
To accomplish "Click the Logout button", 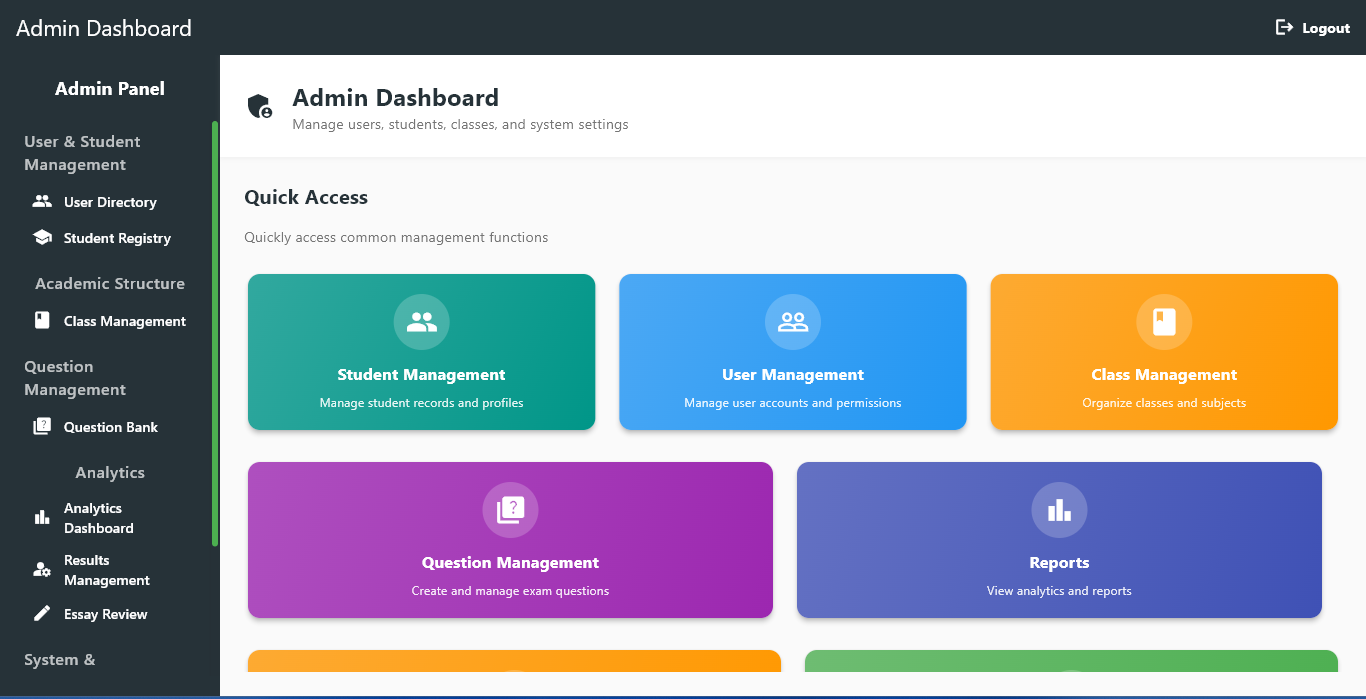I will click(x=1312, y=28).
